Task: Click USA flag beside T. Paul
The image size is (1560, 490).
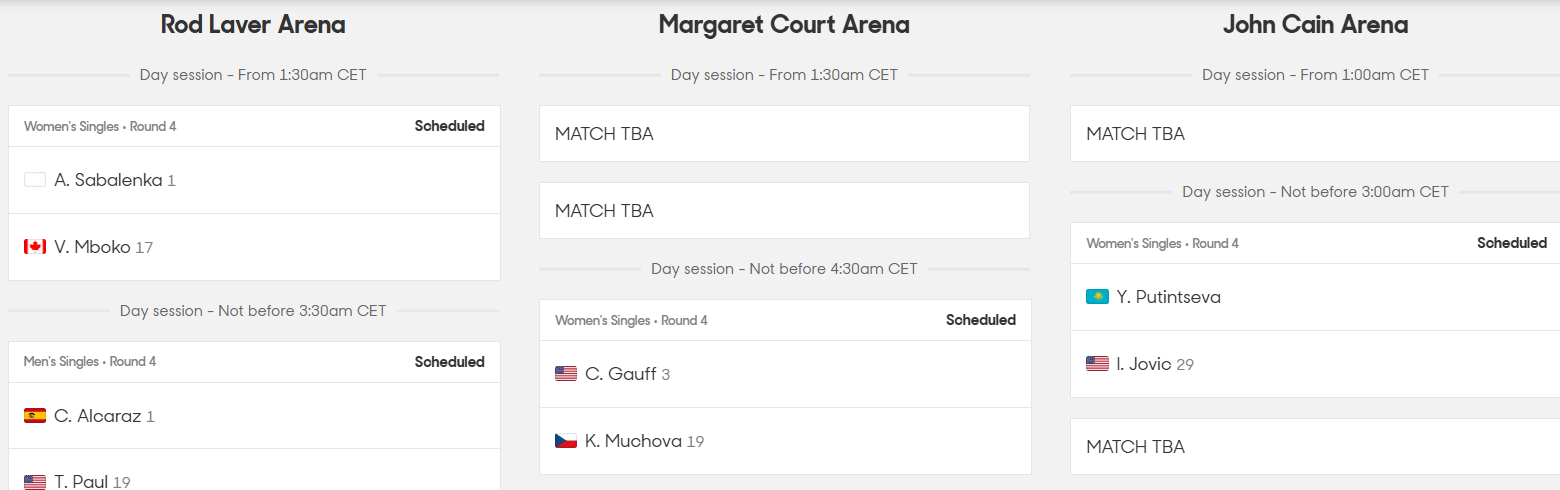Action: 35,482
